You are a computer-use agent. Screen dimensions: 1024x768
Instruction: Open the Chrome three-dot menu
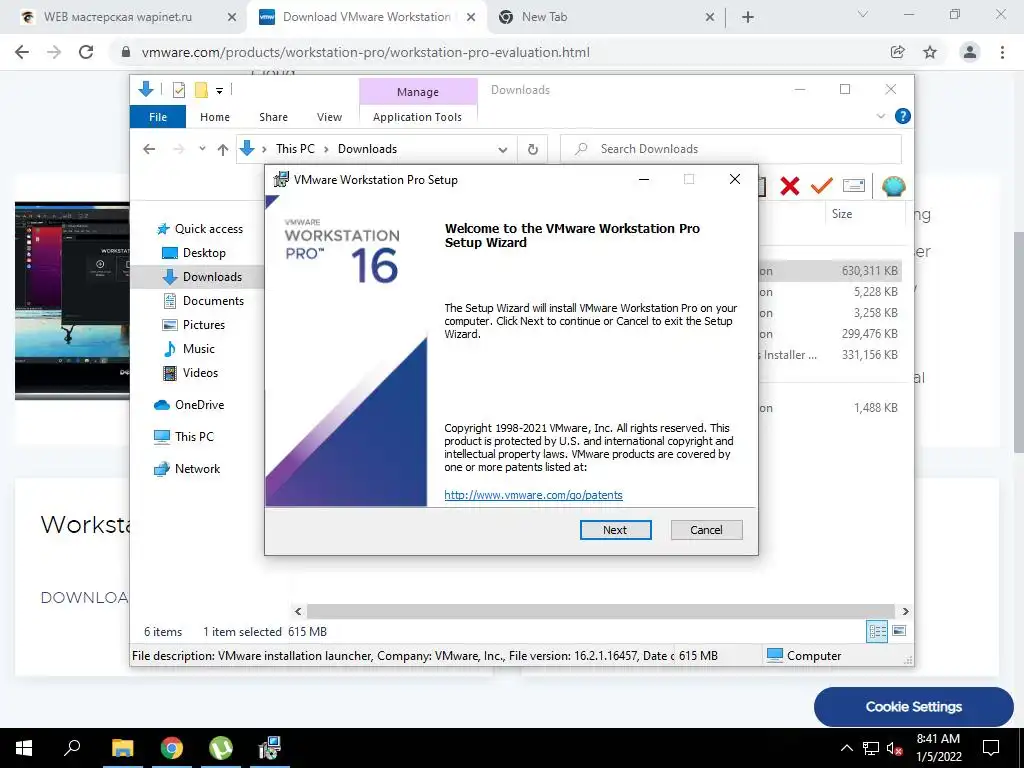[x=1002, y=52]
